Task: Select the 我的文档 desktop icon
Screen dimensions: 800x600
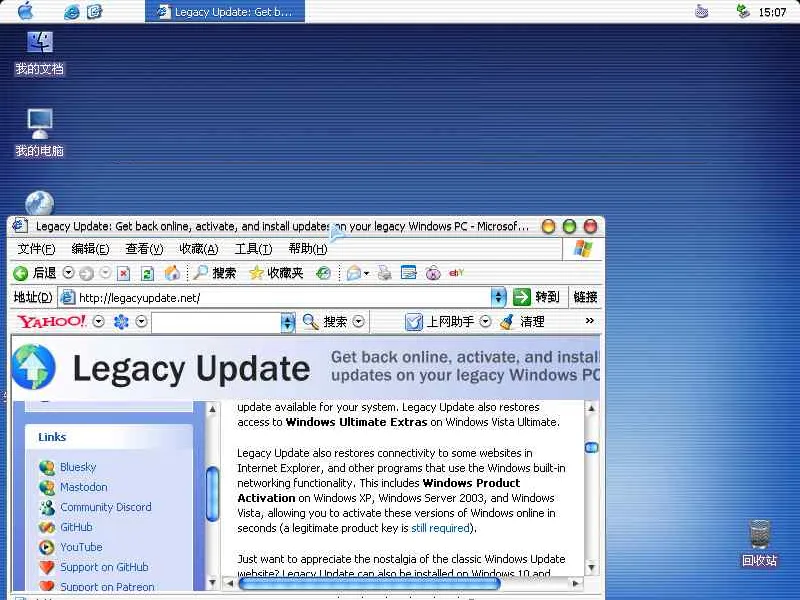Action: pyautogui.click(x=39, y=53)
